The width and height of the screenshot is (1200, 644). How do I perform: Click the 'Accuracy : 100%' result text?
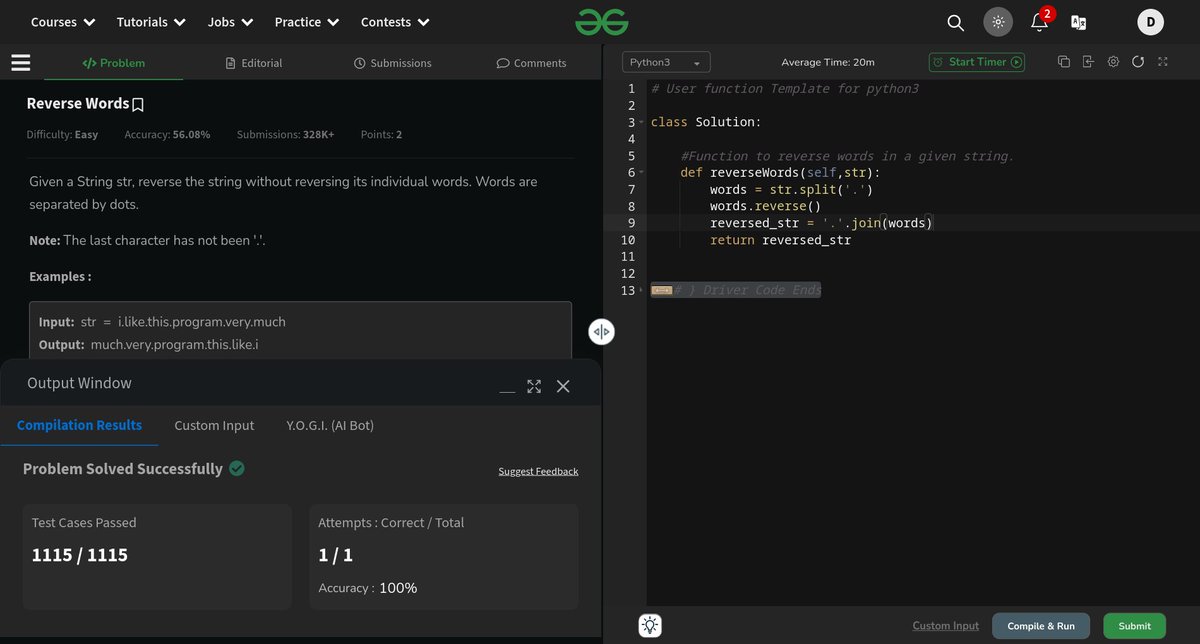(x=367, y=588)
